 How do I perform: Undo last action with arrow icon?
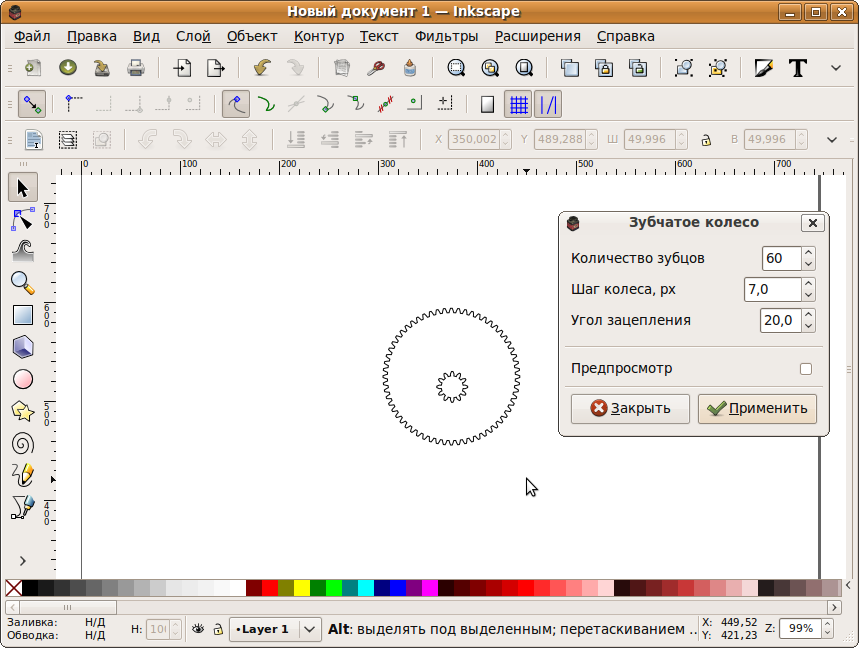[262, 68]
